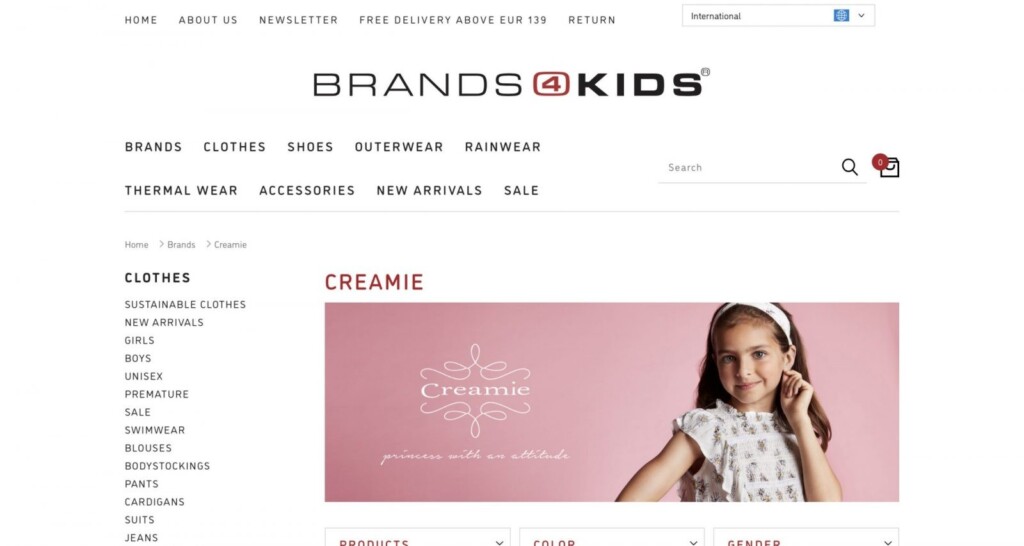Select Cardigans in the sidebar list
This screenshot has height=546, width=1024.
tap(155, 502)
